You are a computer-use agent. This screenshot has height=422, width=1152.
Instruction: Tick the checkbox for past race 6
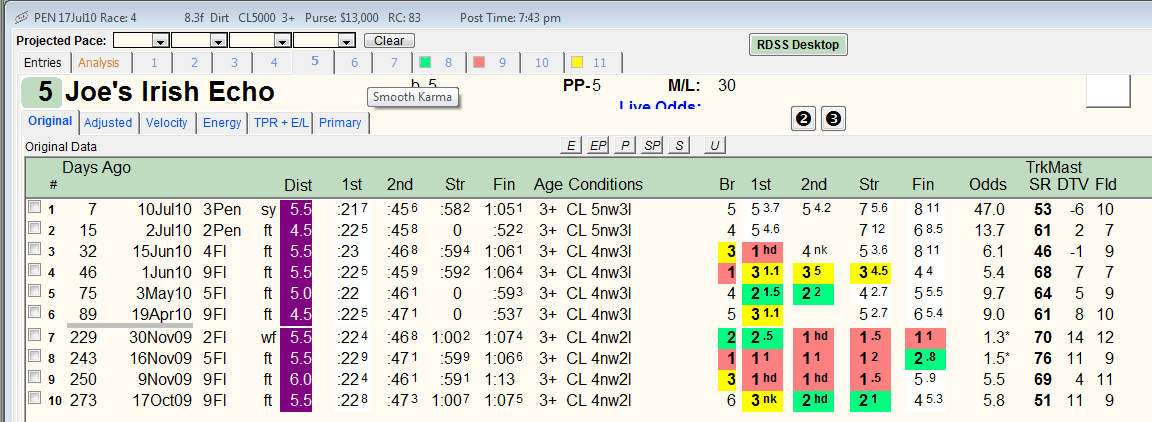[x=34, y=313]
